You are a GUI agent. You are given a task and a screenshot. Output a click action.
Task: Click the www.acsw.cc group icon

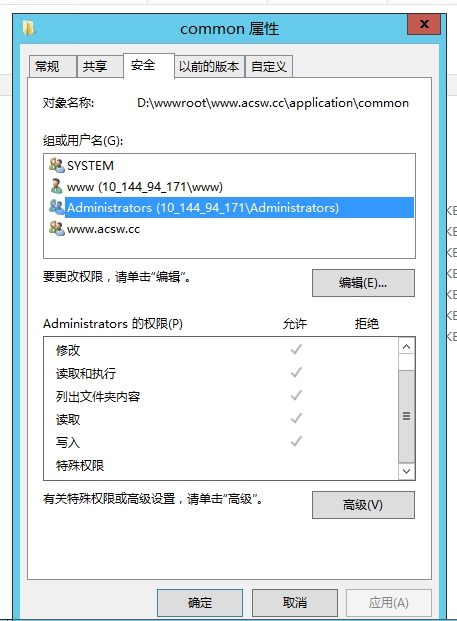pyautogui.click(x=57, y=229)
